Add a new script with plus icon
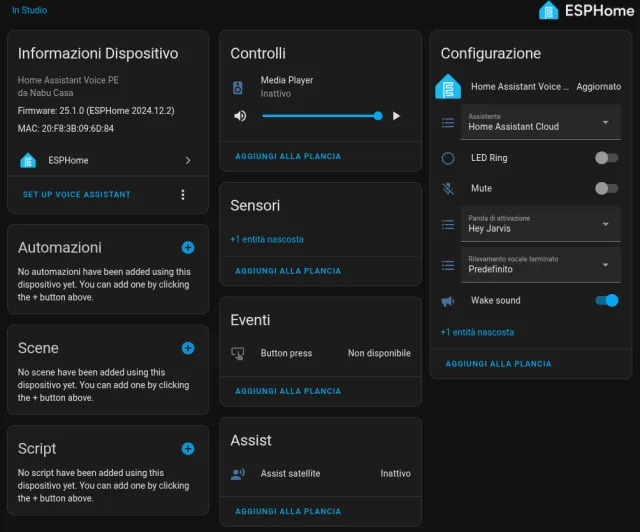The width and height of the screenshot is (640, 532). click(188, 449)
